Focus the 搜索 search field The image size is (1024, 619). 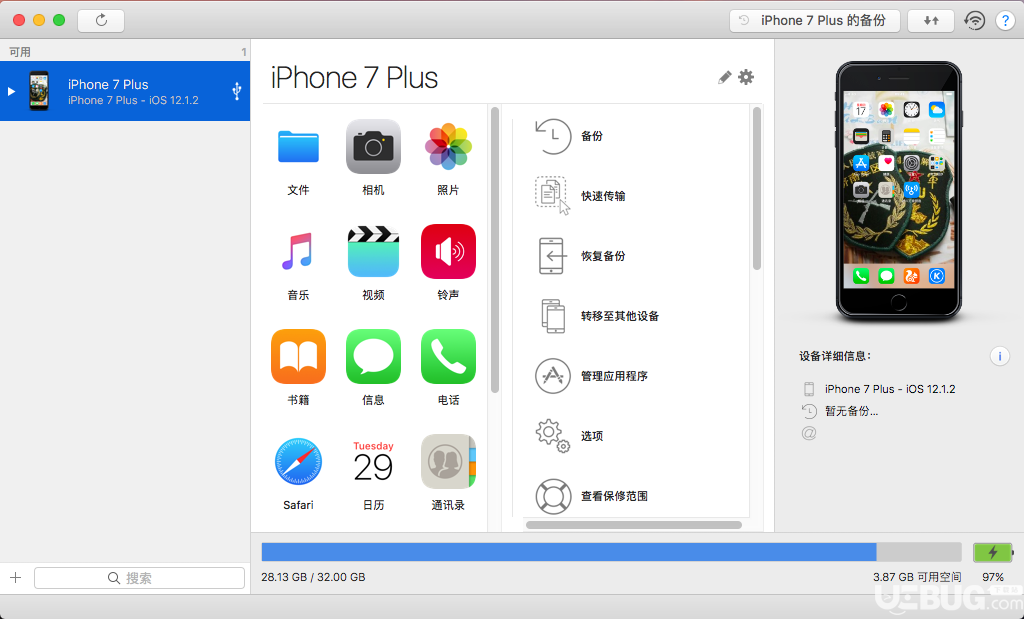[x=139, y=578]
